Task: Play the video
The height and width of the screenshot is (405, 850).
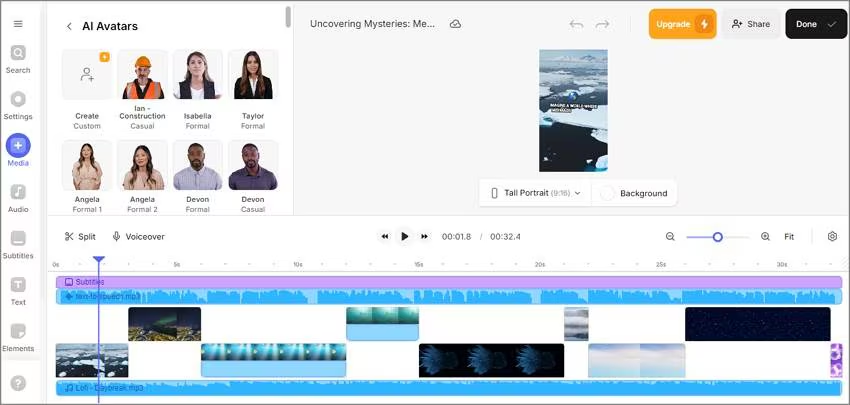Action: tap(404, 236)
